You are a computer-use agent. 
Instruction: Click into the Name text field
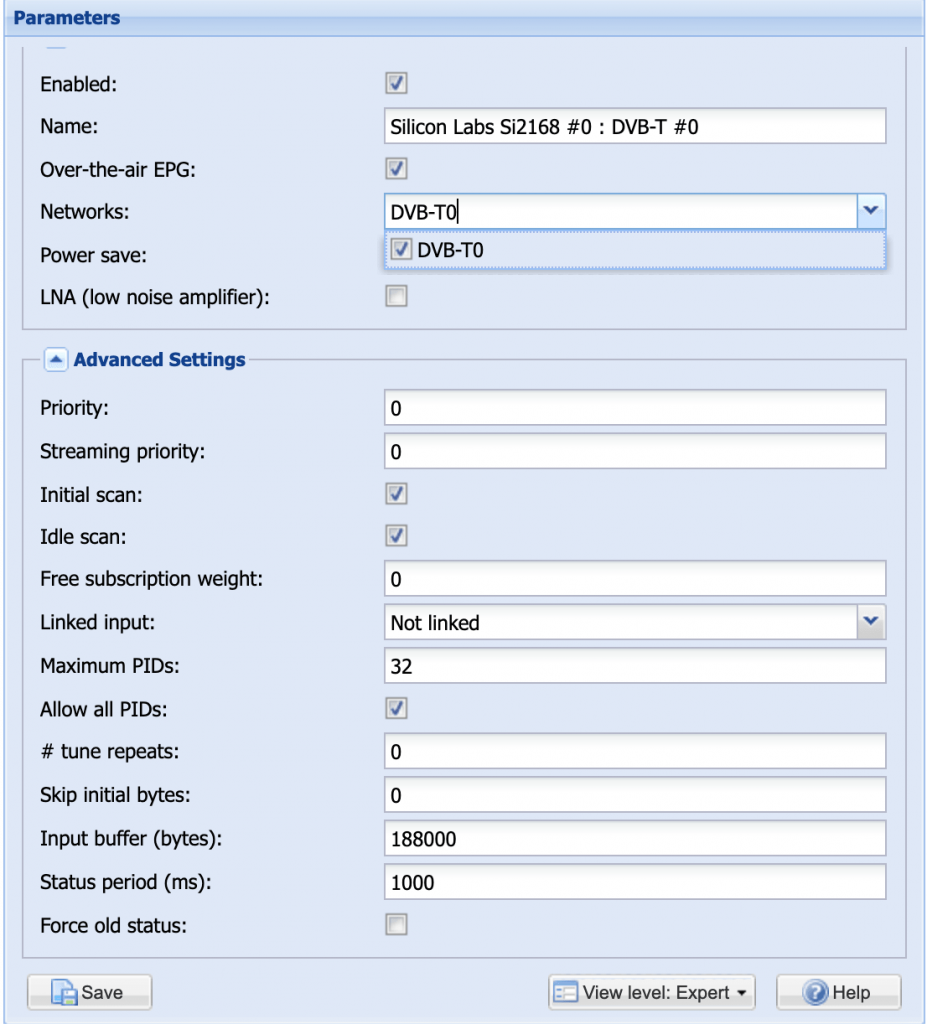(635, 127)
